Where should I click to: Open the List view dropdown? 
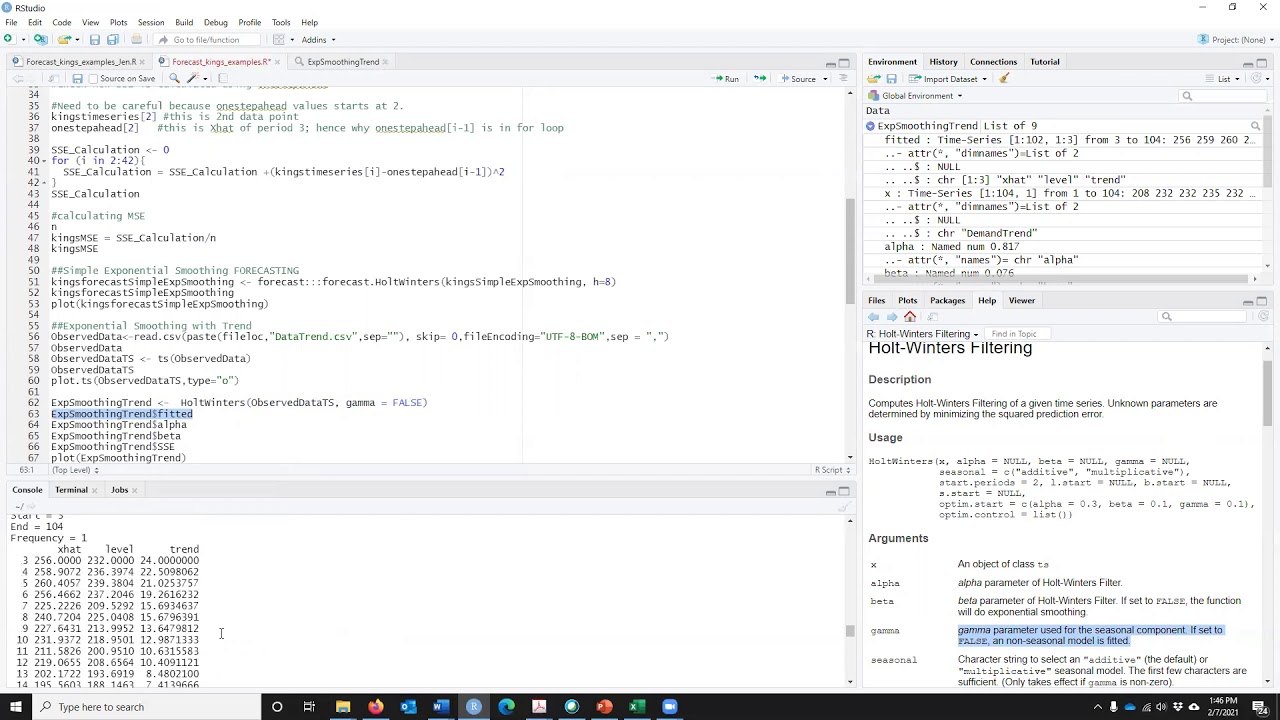click(x=1224, y=78)
